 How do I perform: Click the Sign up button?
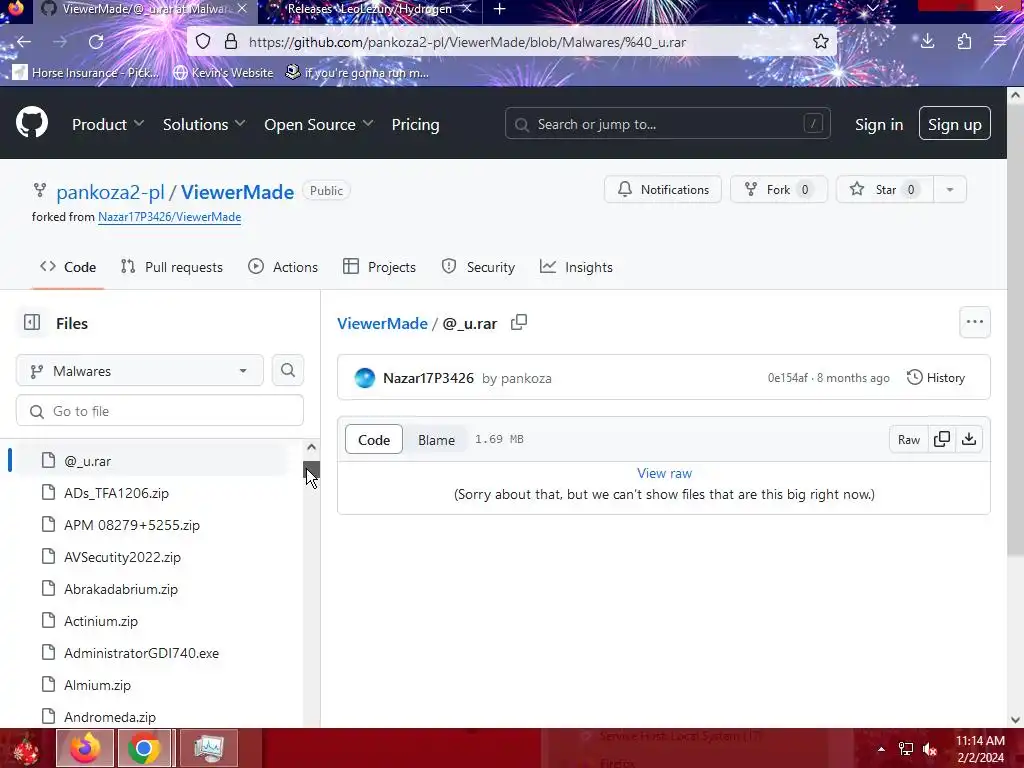[954, 123]
